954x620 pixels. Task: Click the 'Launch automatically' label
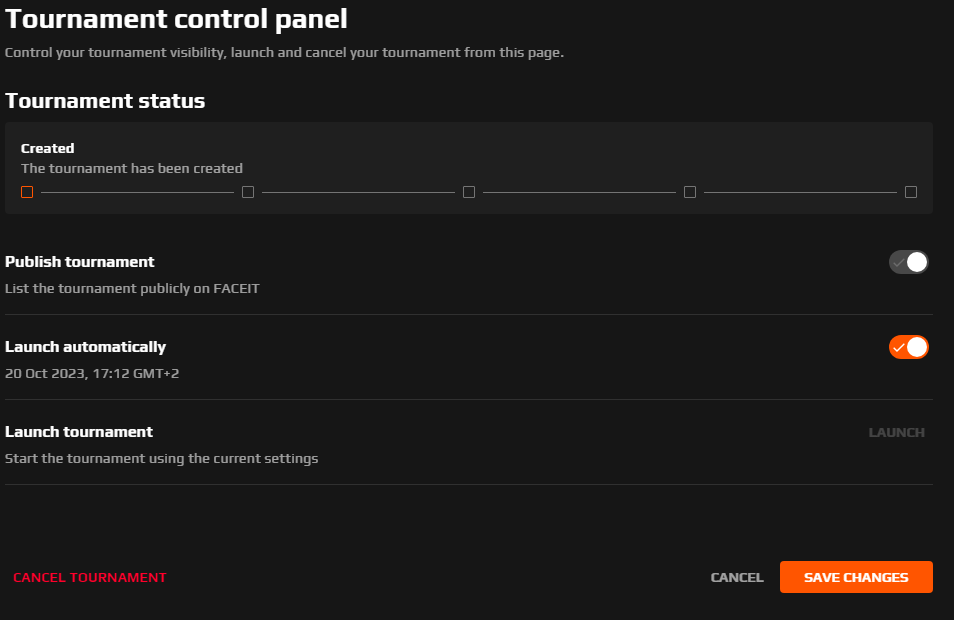[86, 347]
